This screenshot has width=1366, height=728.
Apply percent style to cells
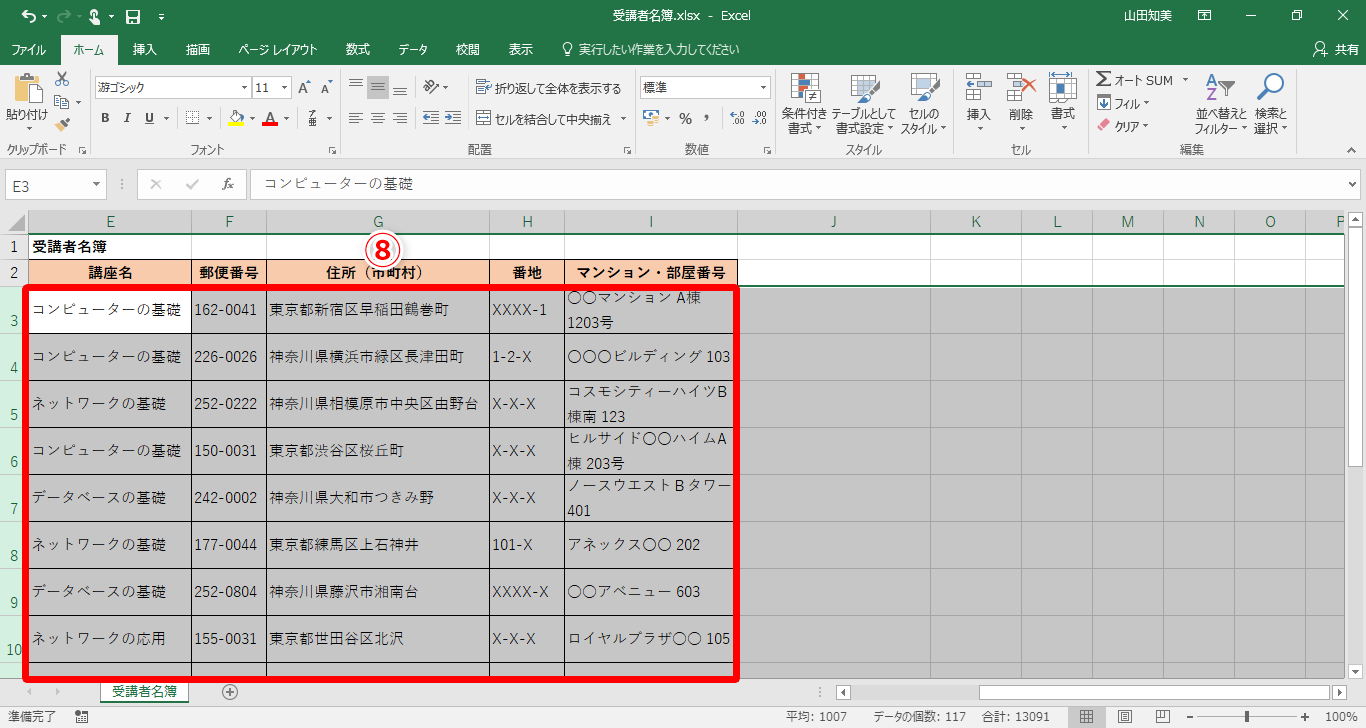point(686,118)
